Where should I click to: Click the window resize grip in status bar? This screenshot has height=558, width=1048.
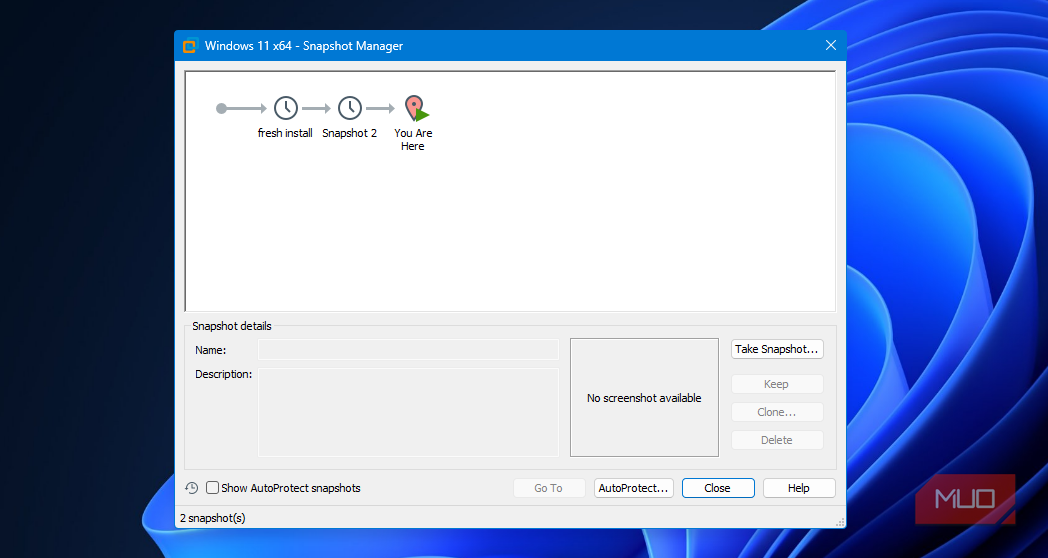tap(839, 522)
